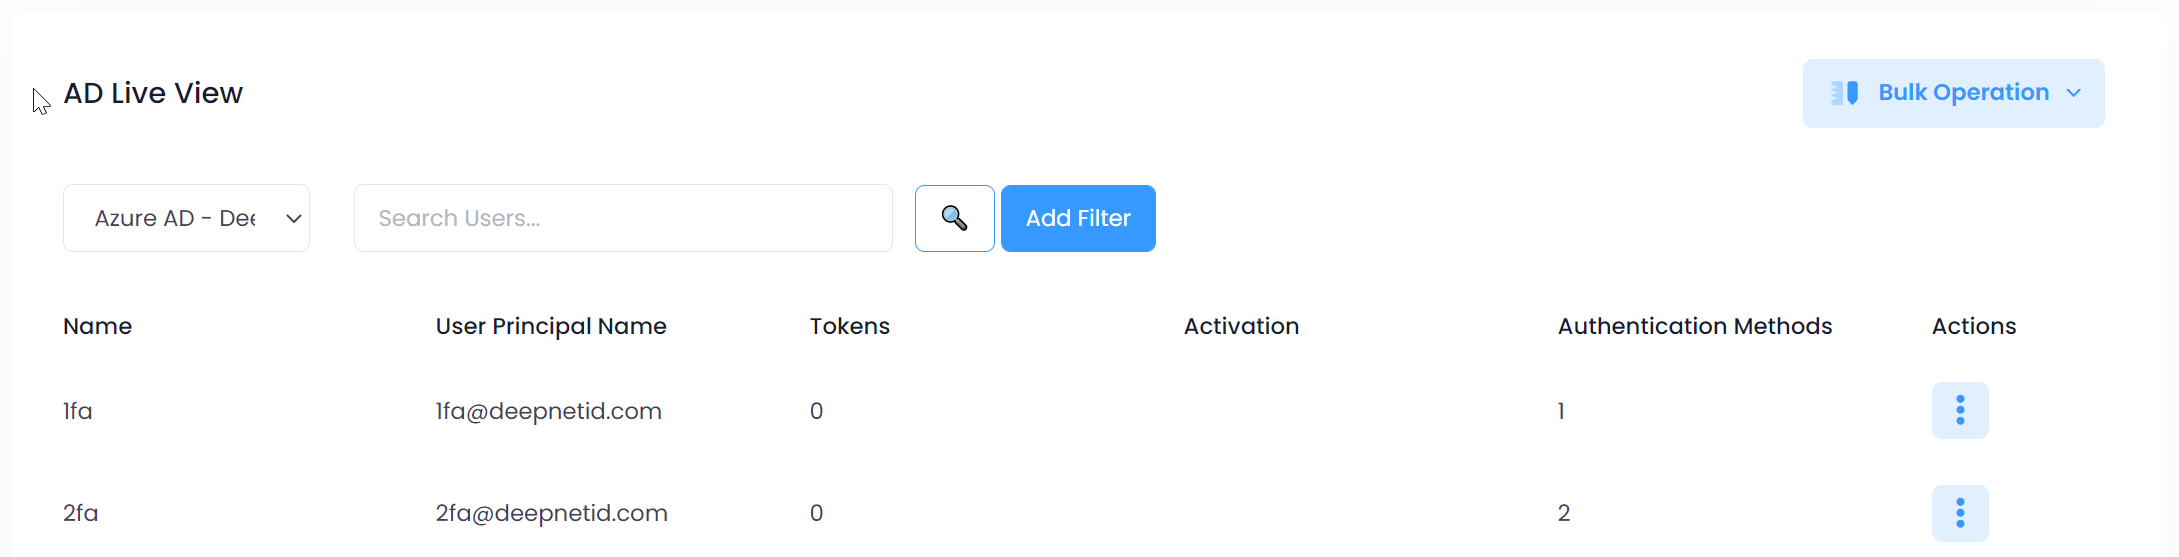Click the magnifying glass search button

954,218
